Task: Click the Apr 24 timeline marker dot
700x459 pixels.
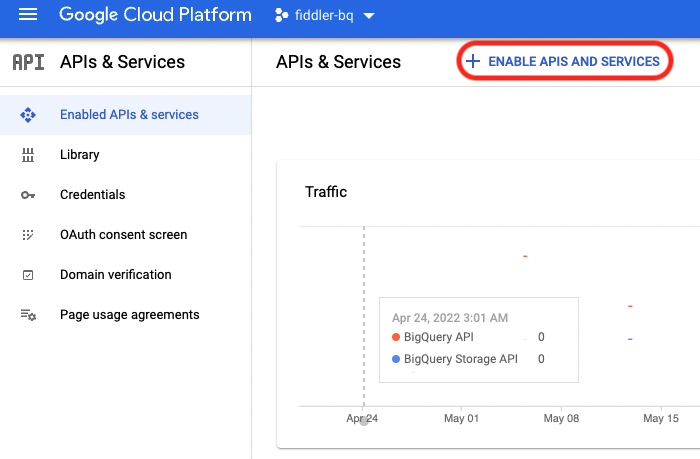Action: coord(364,421)
